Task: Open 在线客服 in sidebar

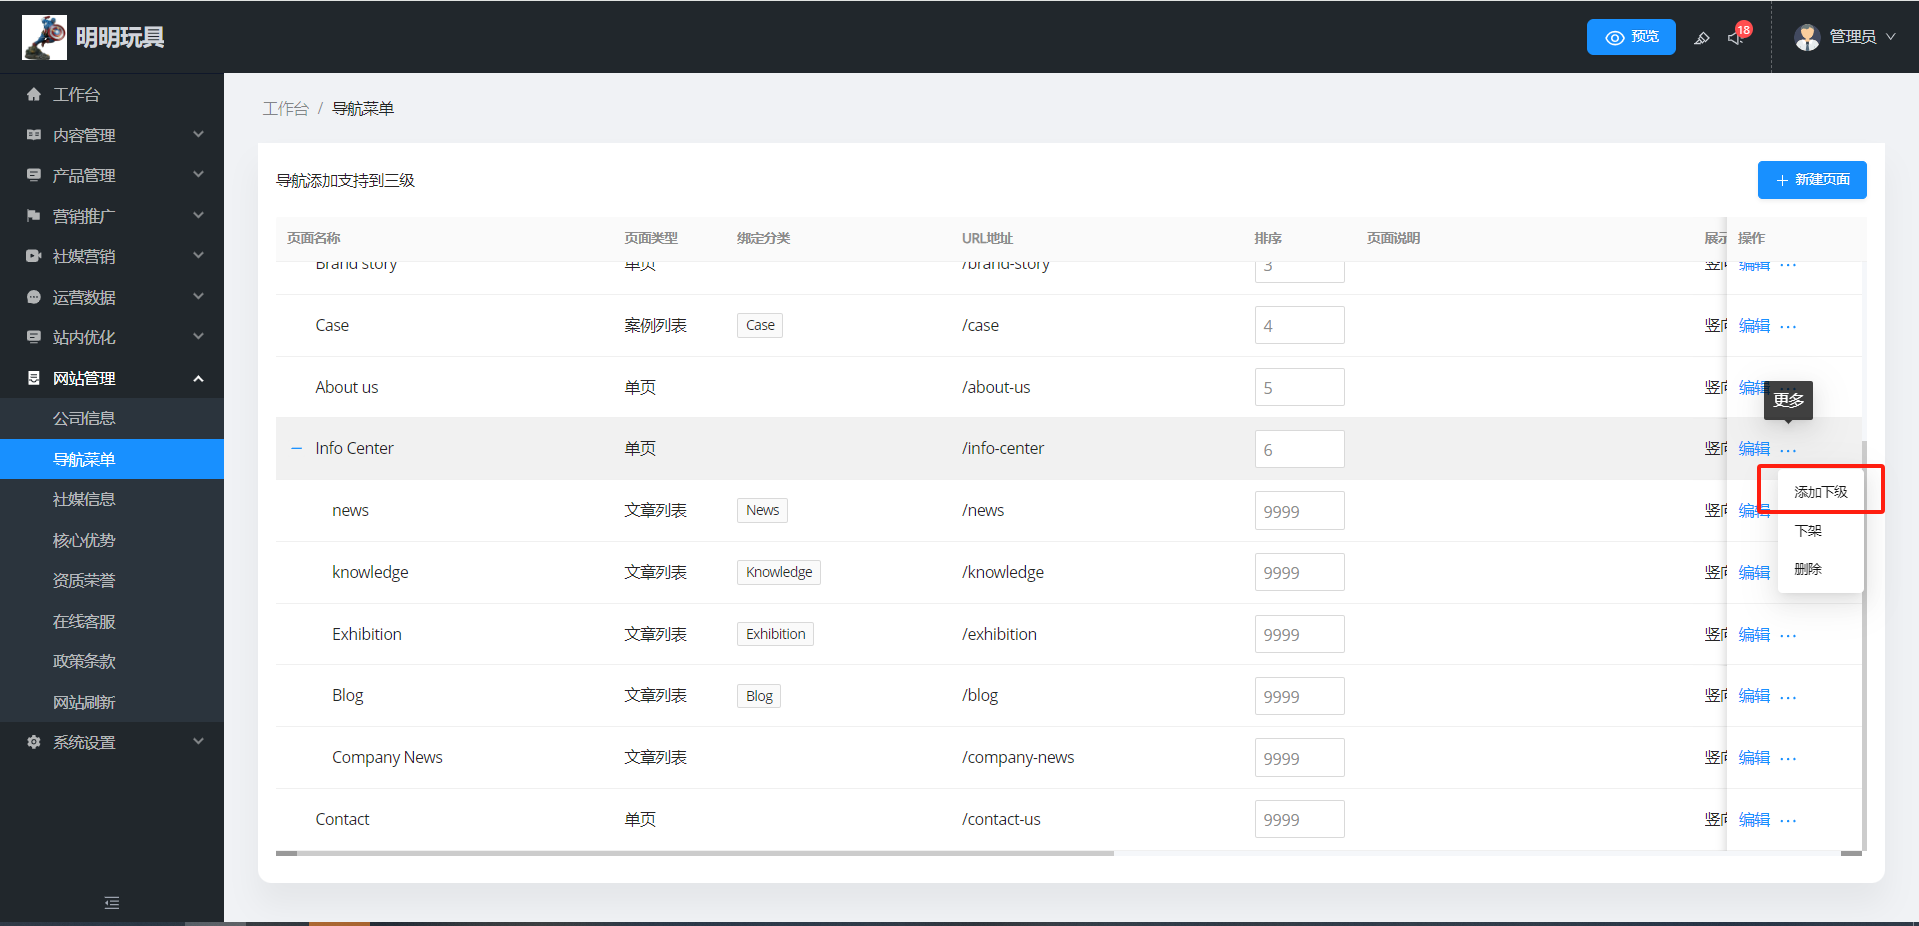Action: click(x=112, y=621)
